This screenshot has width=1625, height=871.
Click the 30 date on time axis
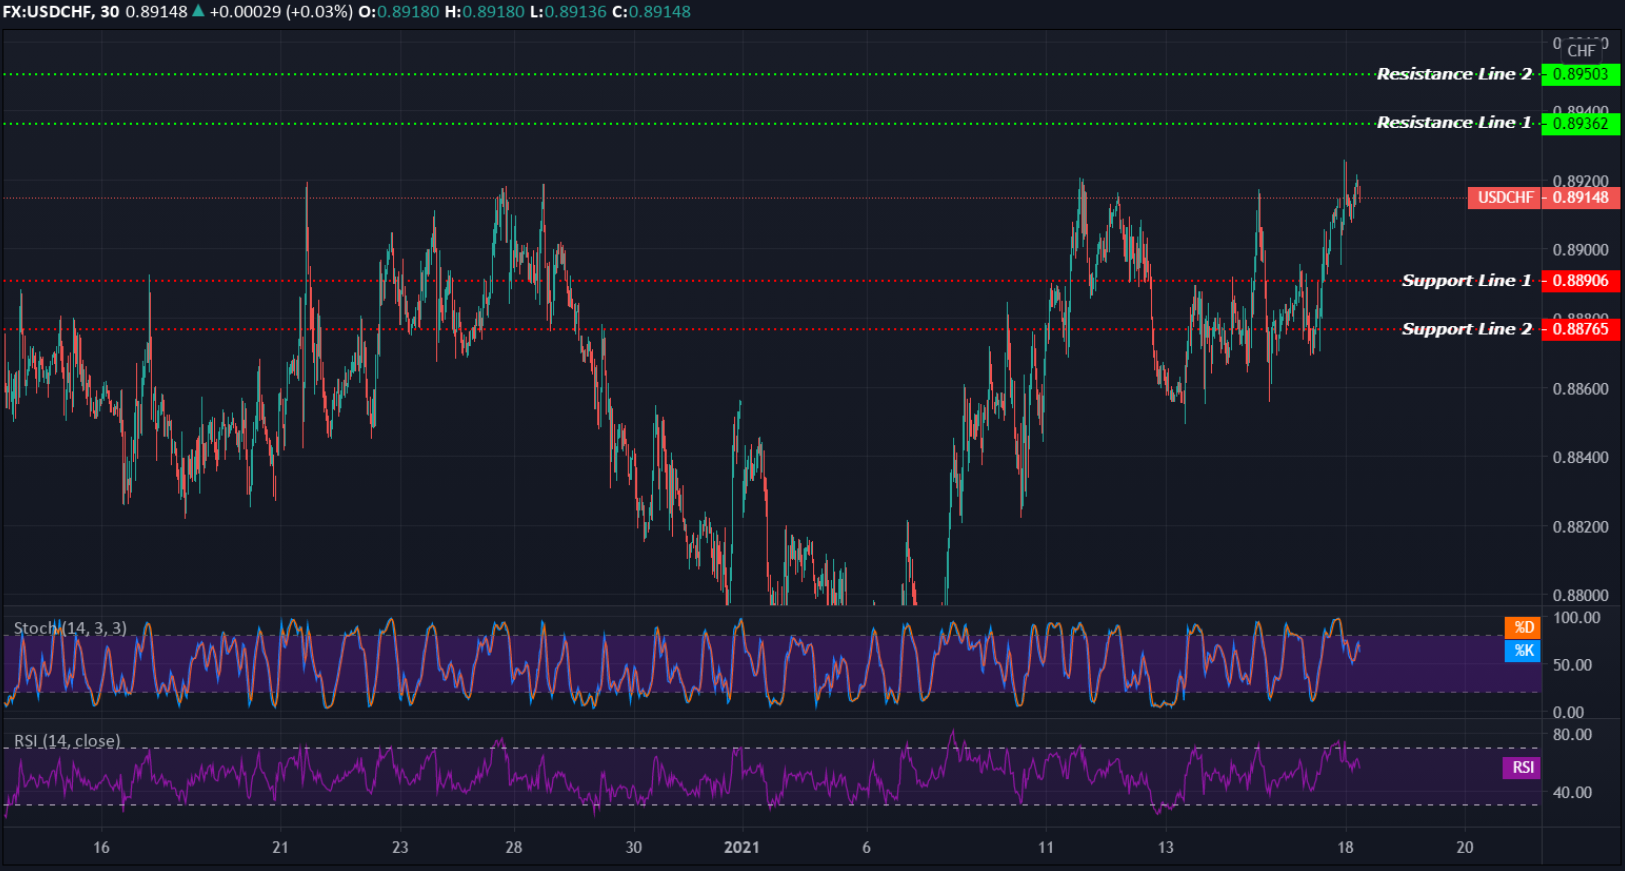tap(634, 847)
